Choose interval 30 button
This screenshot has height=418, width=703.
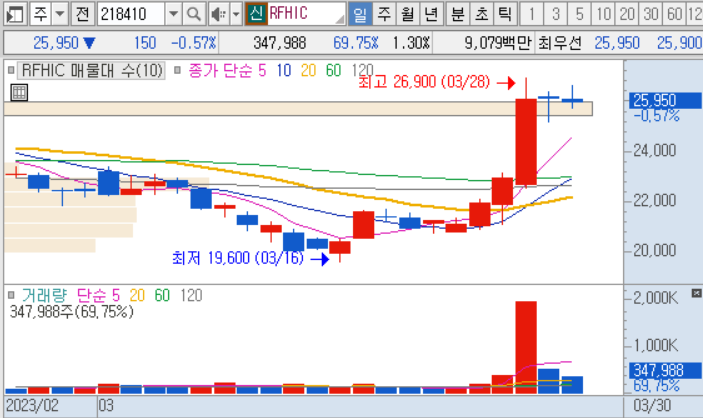651,14
